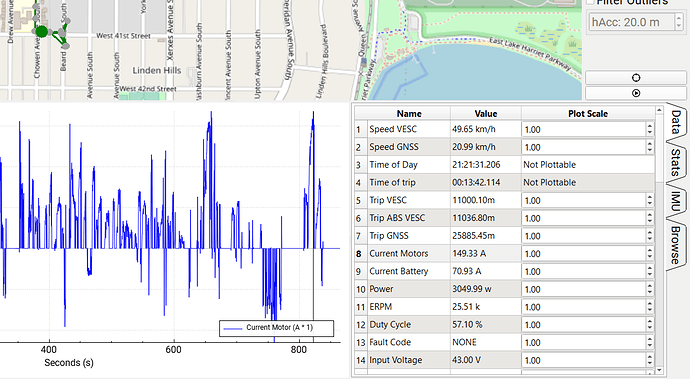Screen dimensions: 690x379
Task: Click the table scrollbar down arrow
Action: pos(659,371)
